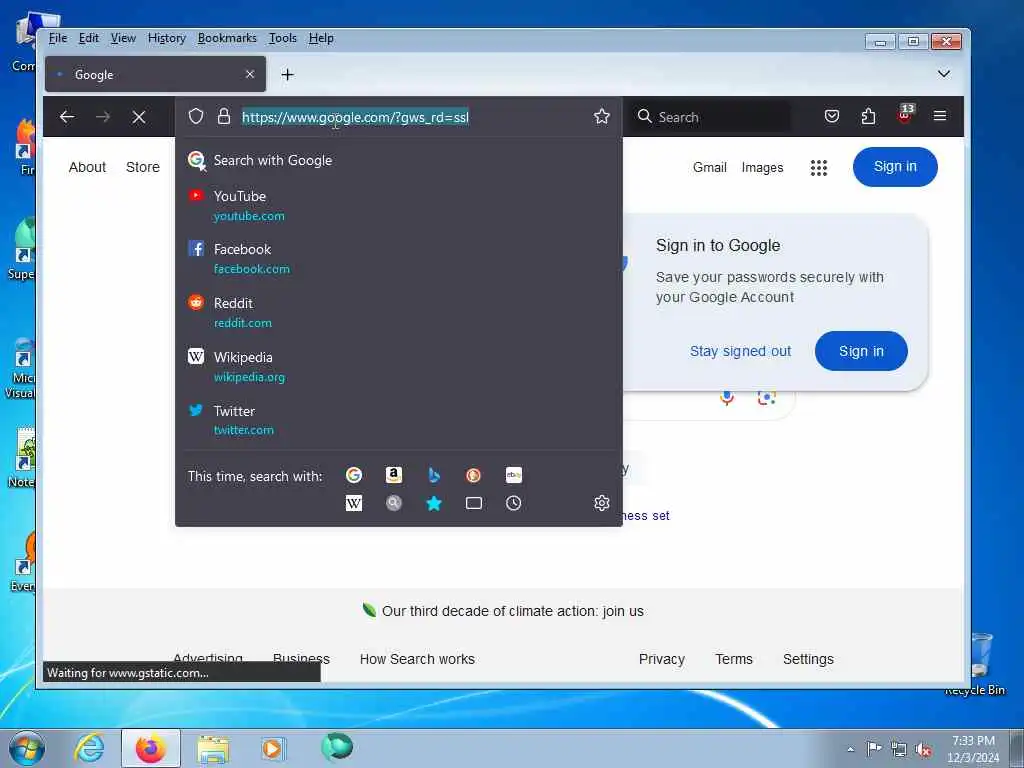Image resolution: width=1024 pixels, height=768 pixels.
Task: Select the 'Search with Google' suggestion
Action: [398, 160]
